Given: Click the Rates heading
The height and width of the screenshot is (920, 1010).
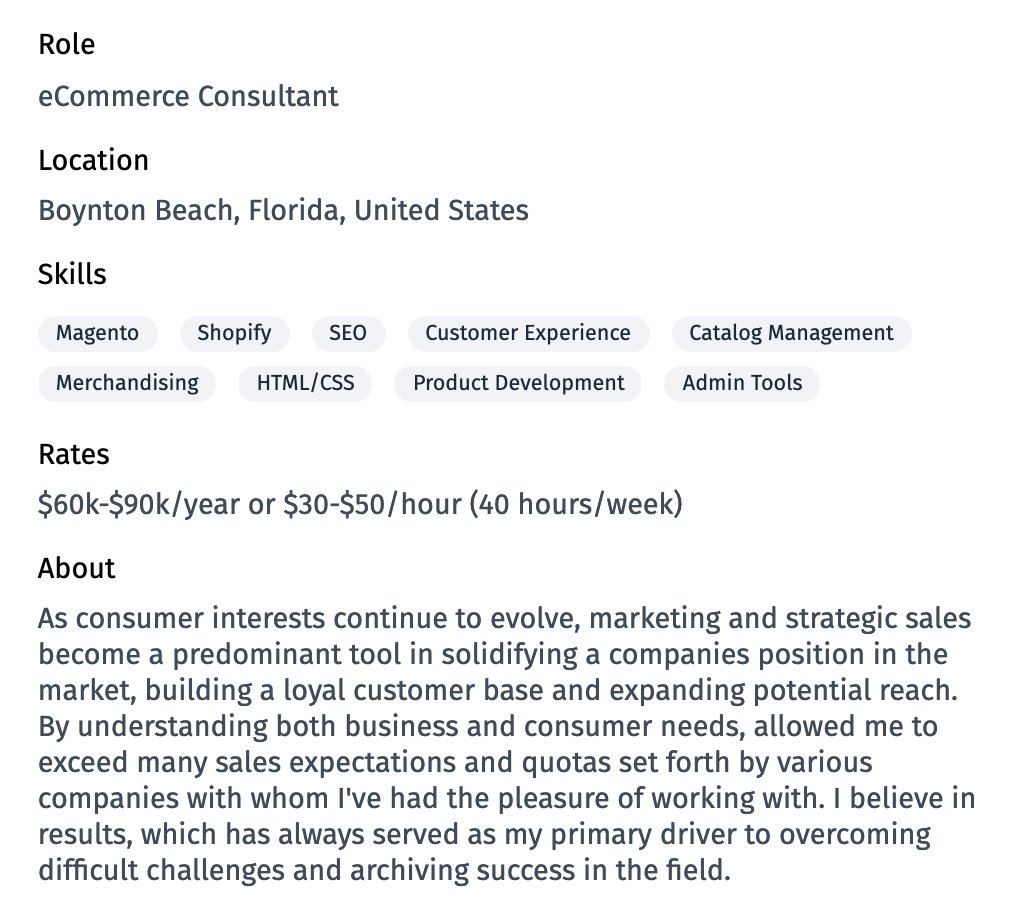Looking at the screenshot, I should coord(74,455).
